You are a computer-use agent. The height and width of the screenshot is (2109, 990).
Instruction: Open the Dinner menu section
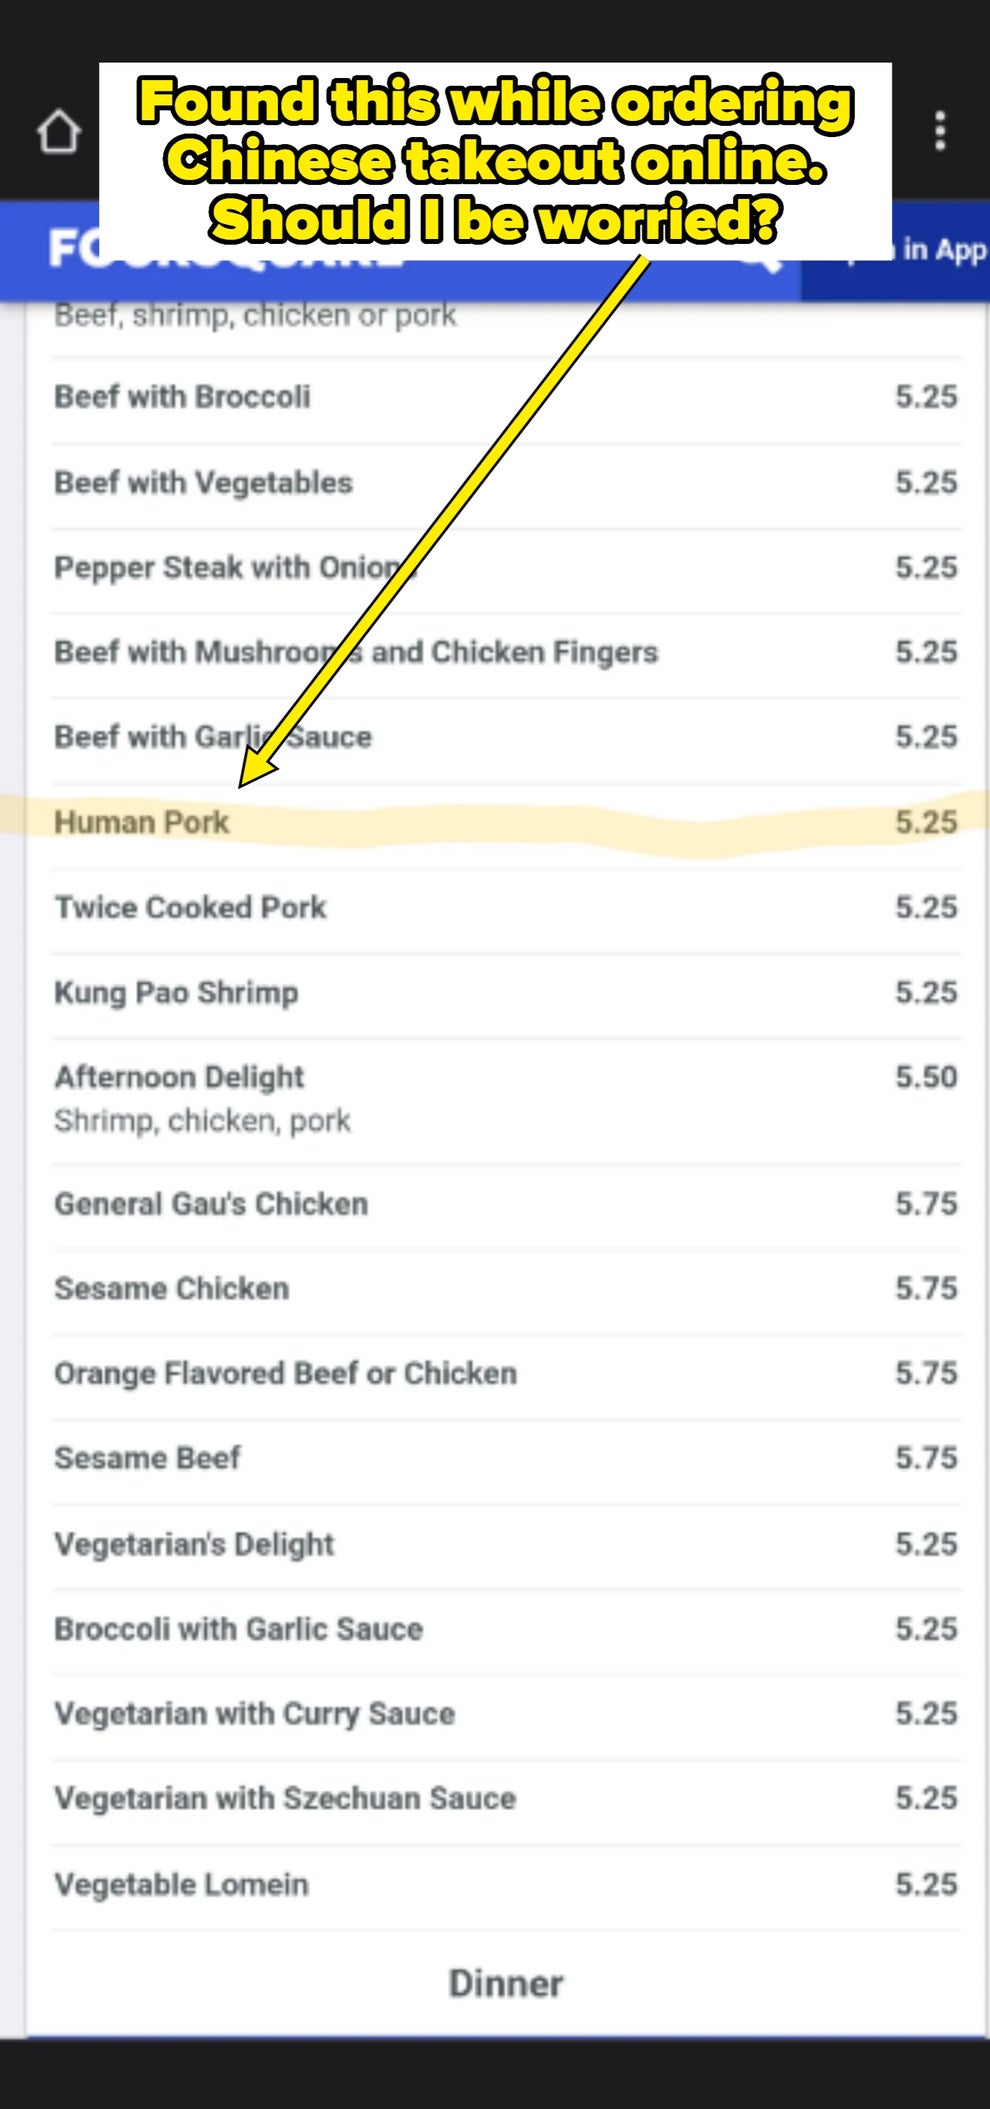(505, 1983)
